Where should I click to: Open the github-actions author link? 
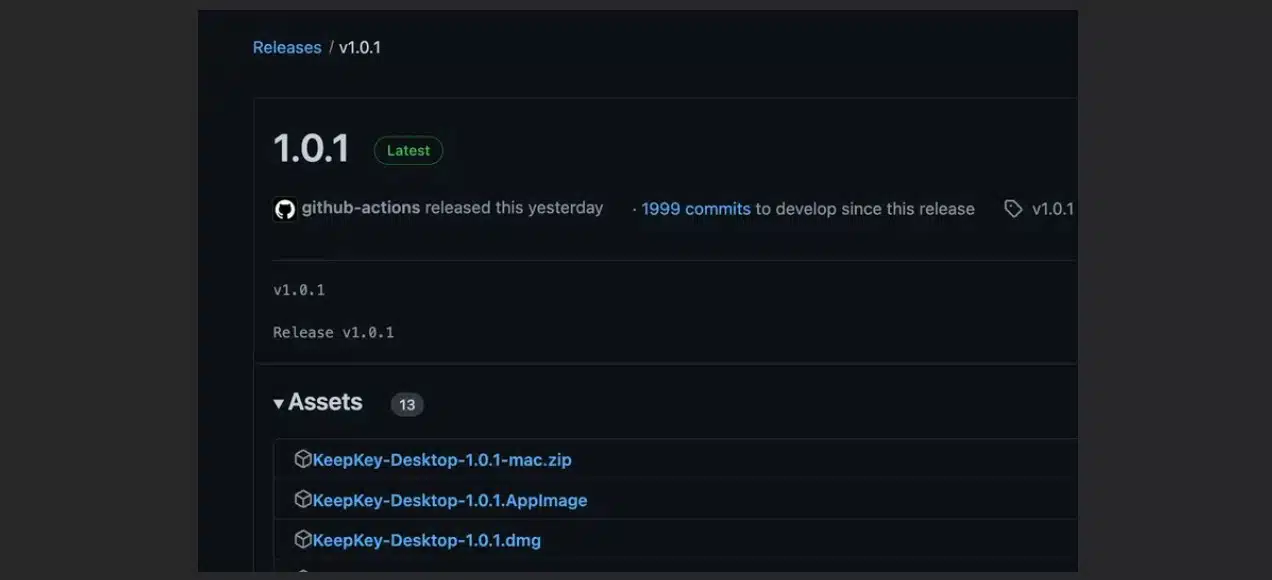click(360, 208)
